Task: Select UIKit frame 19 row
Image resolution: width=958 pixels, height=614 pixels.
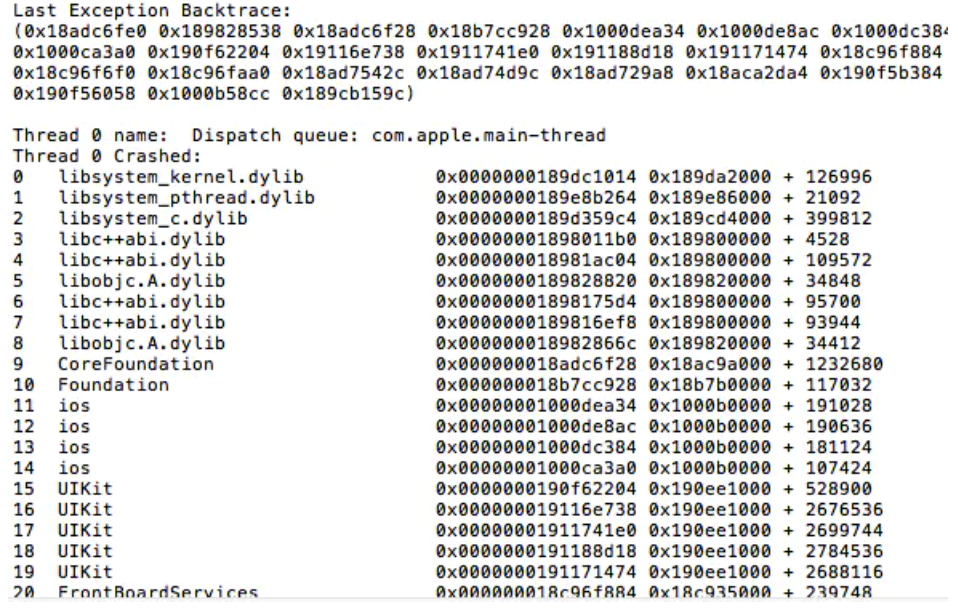Action: point(448,571)
